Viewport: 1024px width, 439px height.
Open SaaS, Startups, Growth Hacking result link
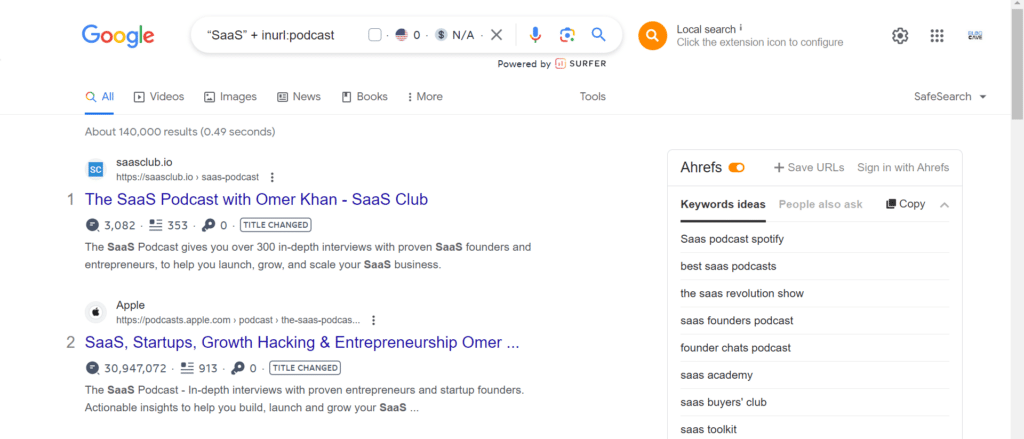(x=302, y=342)
